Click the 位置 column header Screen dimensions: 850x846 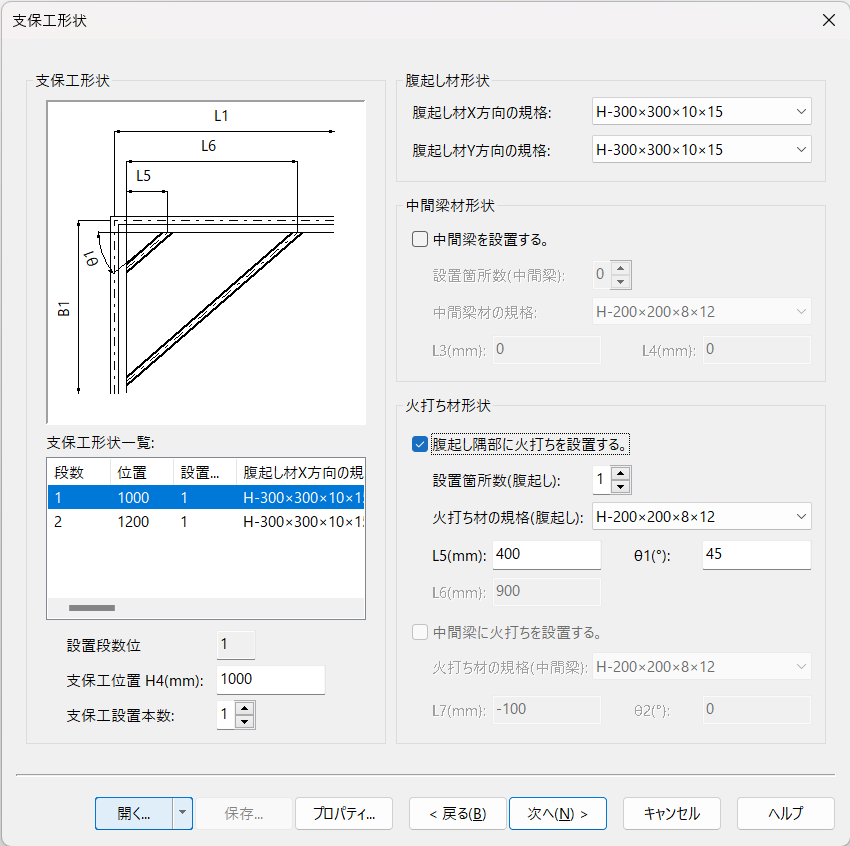pos(142,472)
